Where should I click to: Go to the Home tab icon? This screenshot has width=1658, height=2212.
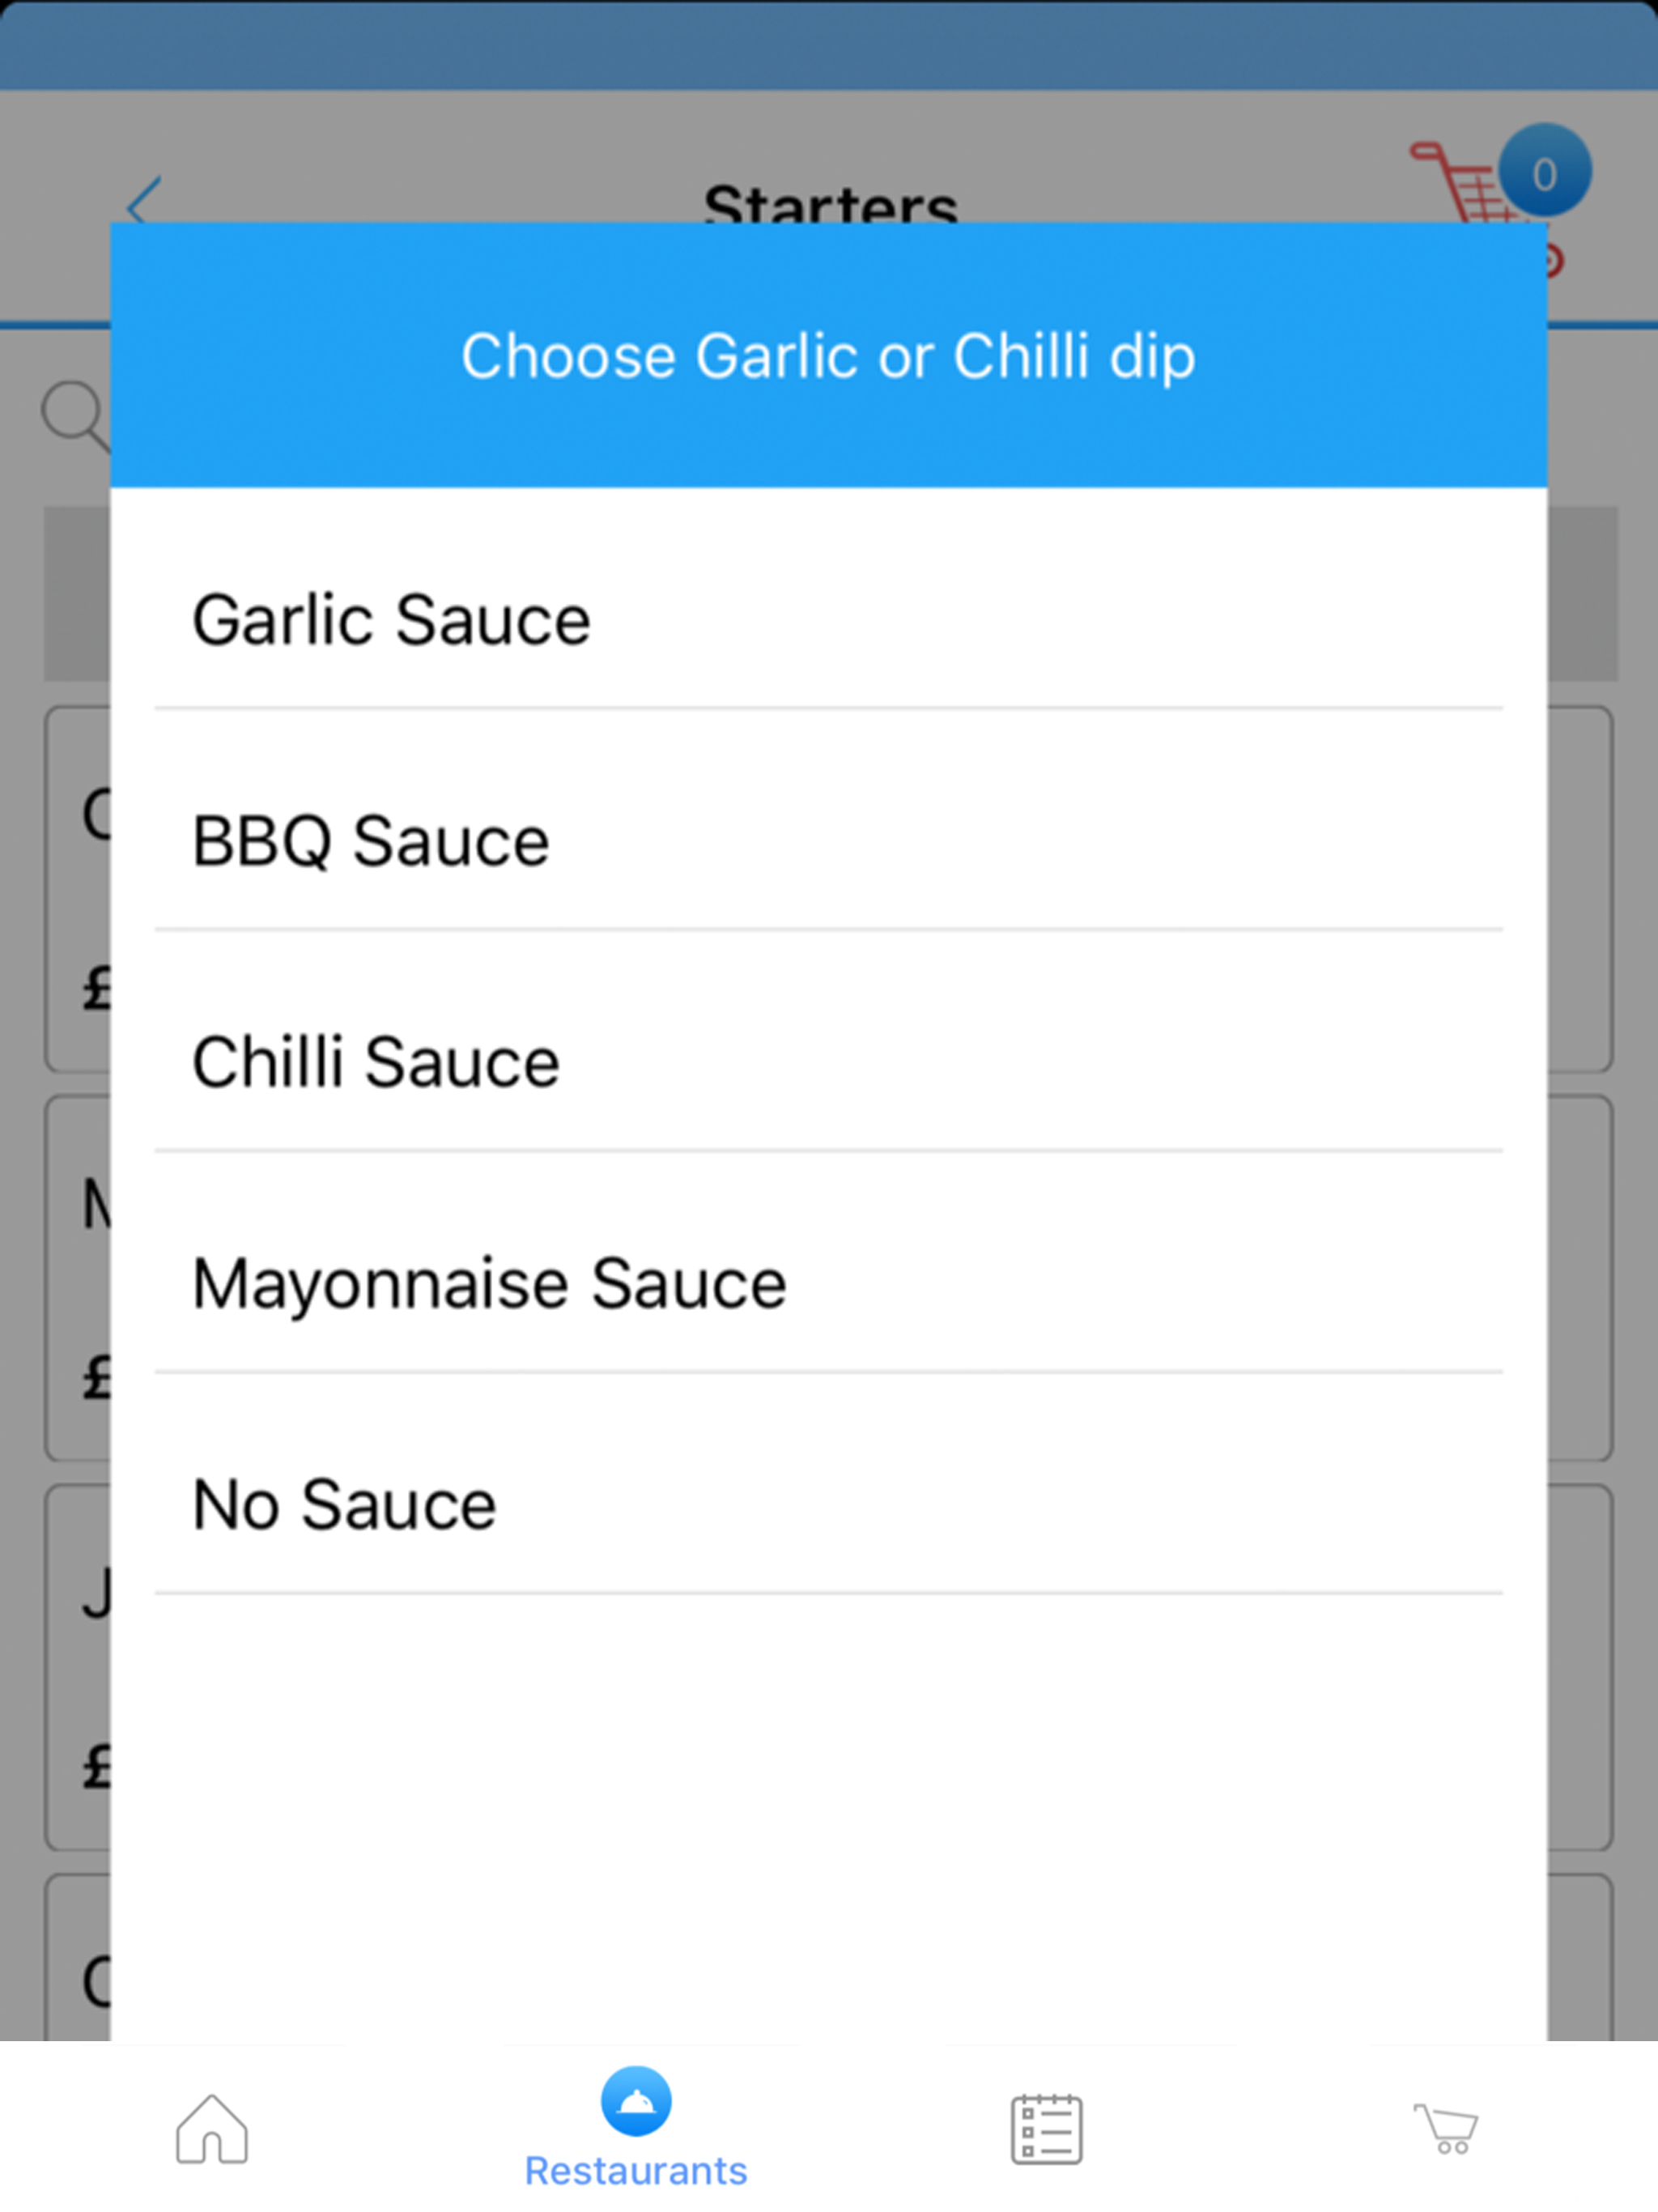tap(212, 2129)
